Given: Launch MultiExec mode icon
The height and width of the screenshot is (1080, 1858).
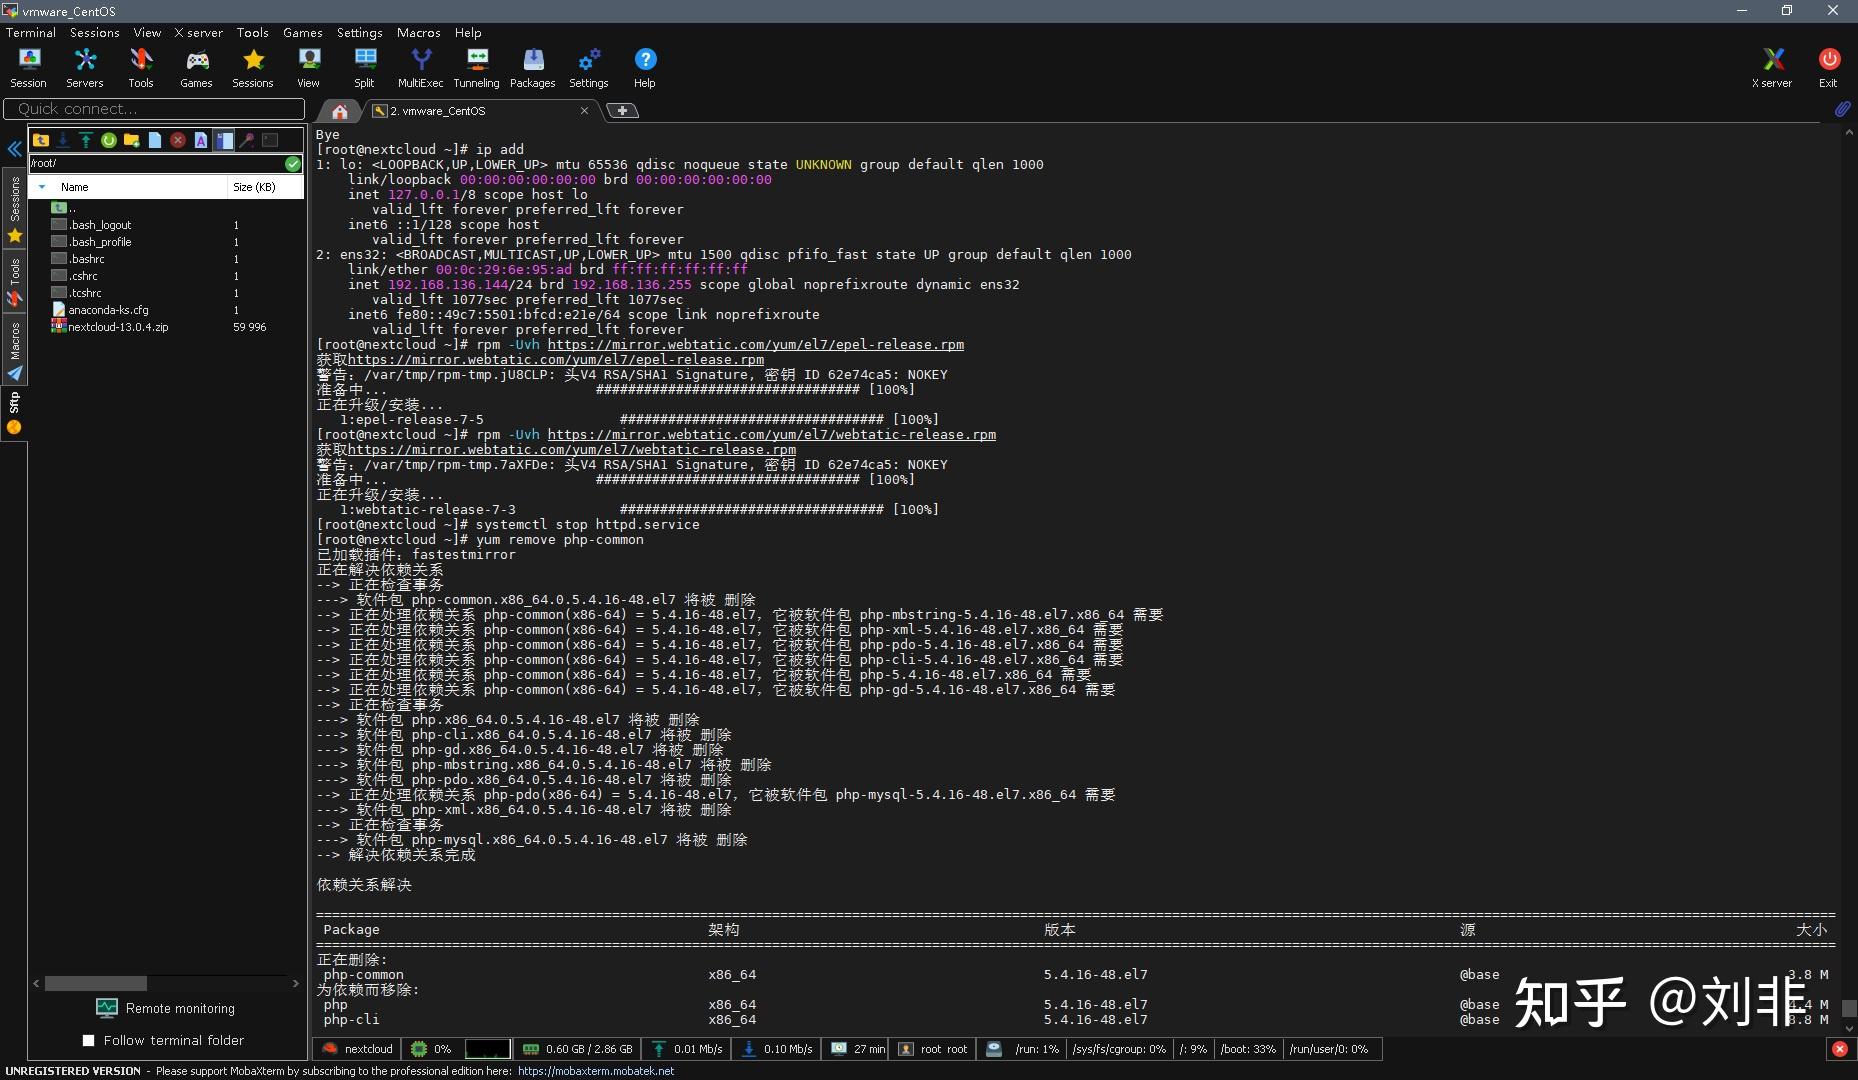Looking at the screenshot, I should pos(421,68).
